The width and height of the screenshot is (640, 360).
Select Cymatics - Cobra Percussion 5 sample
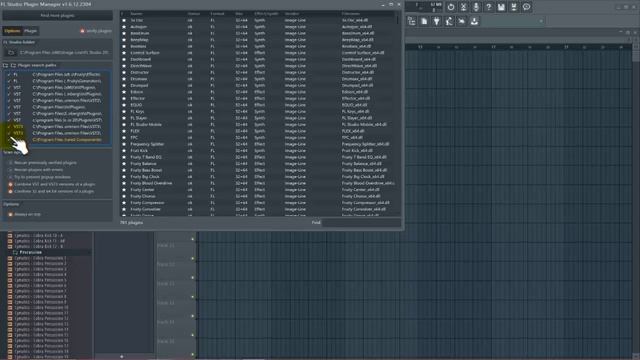tap(40, 280)
